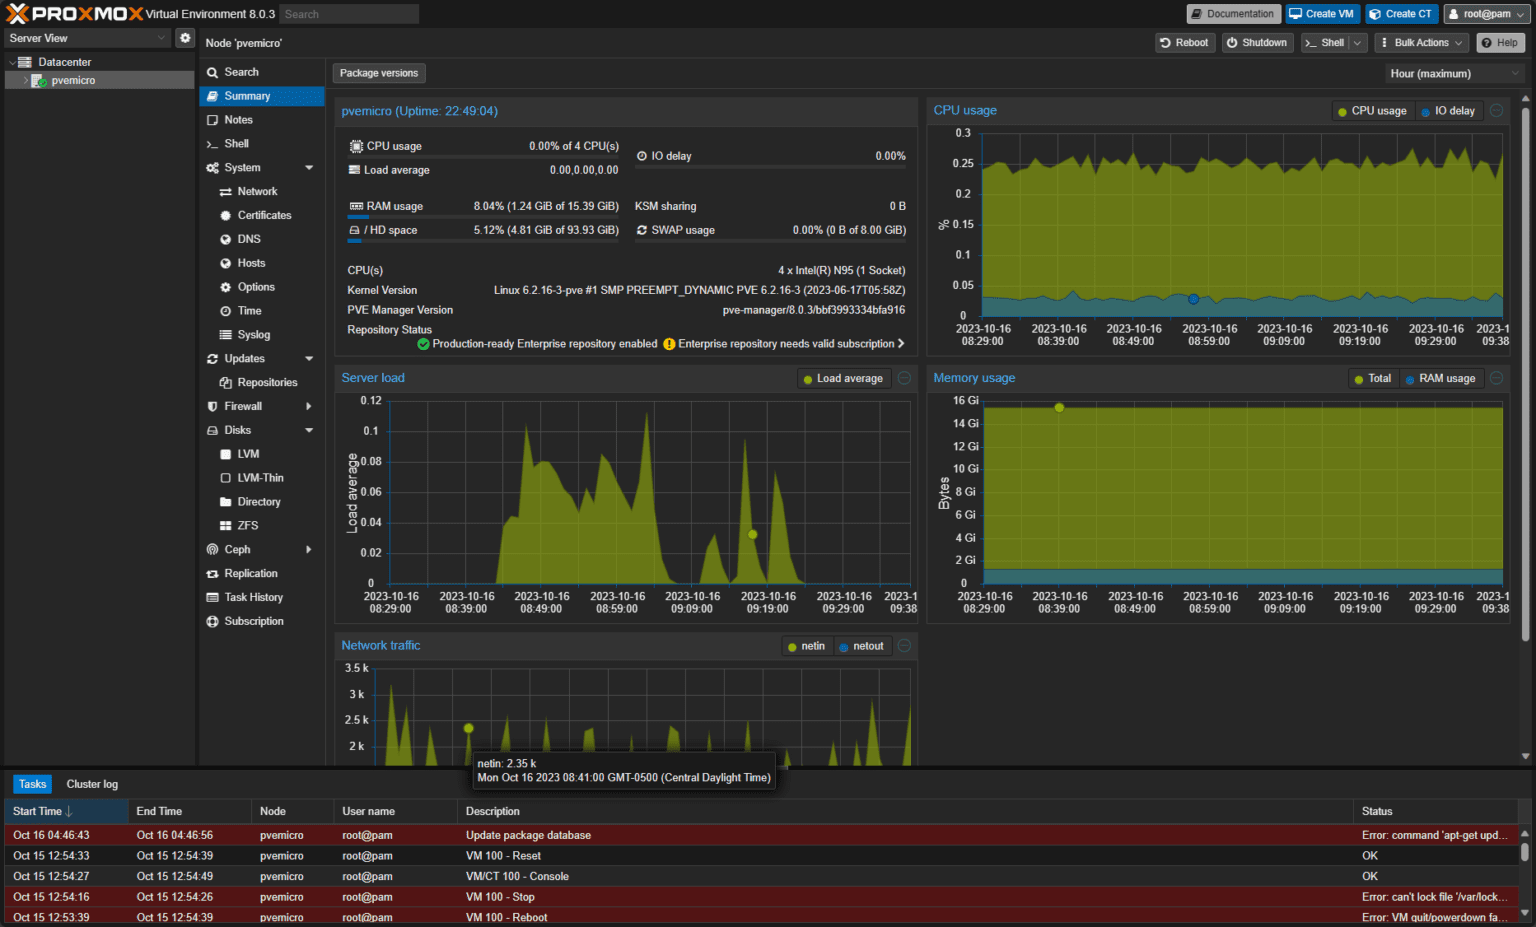Select the Tasks tab
This screenshot has width=1536, height=927.
[x=31, y=784]
